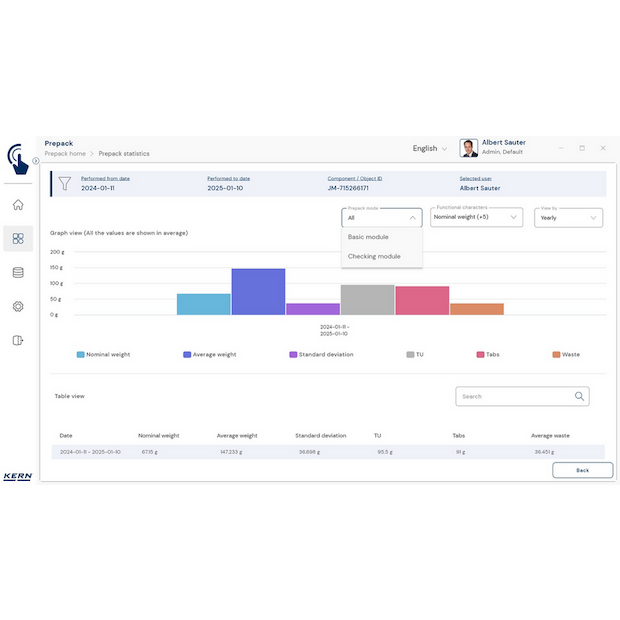Open the View by Yearly dropdown
620x620 pixels.
click(x=568, y=217)
